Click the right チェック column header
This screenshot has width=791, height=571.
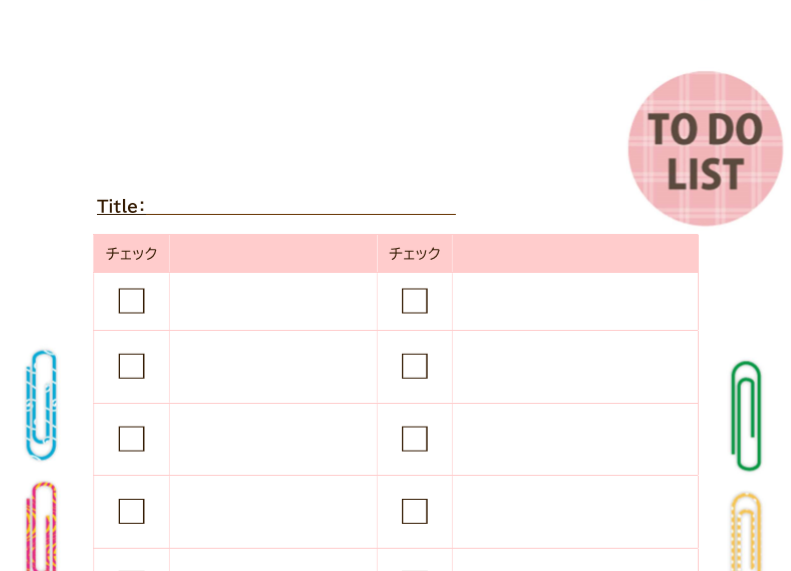(415, 254)
